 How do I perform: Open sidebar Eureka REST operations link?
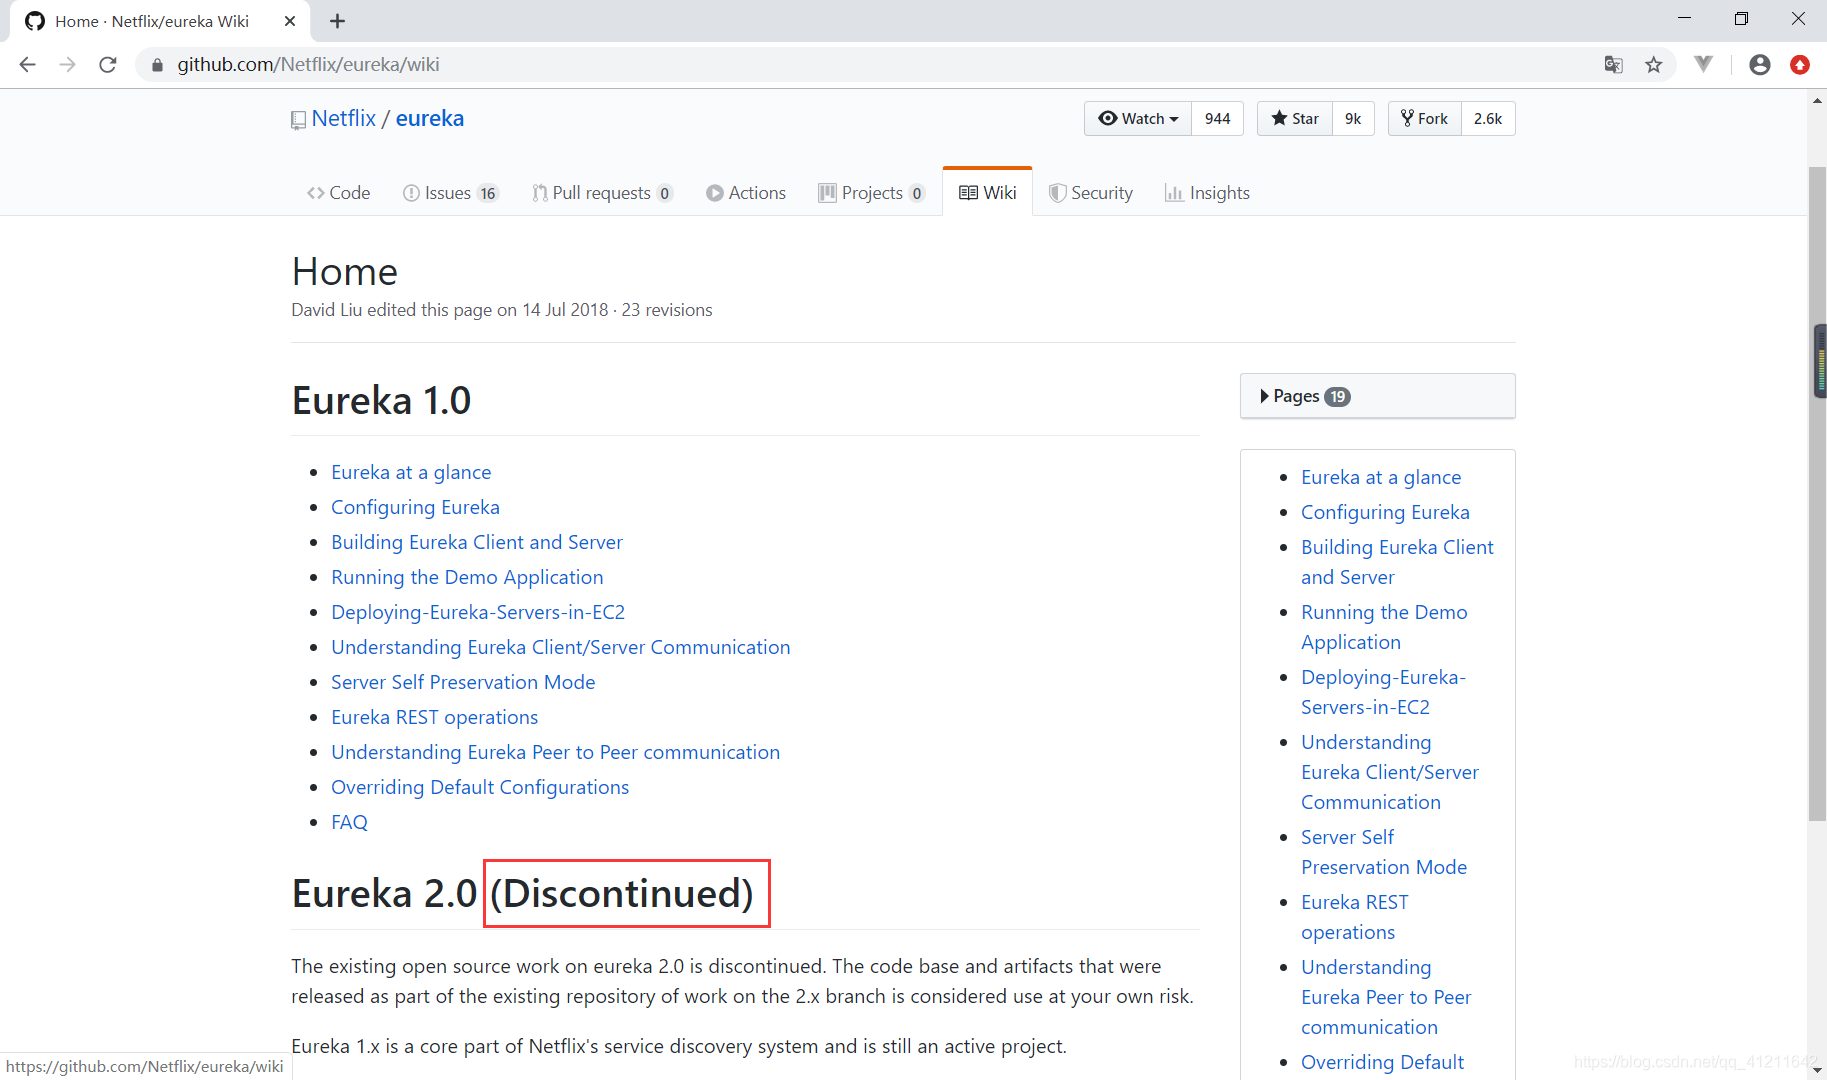pyautogui.click(x=1354, y=917)
